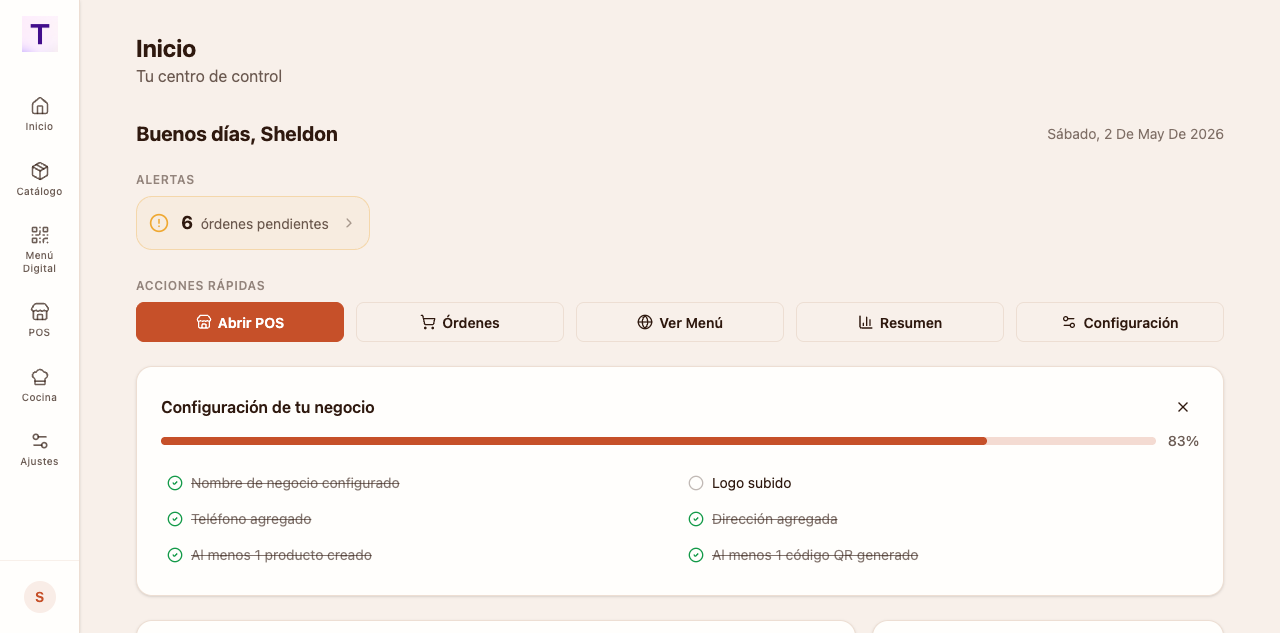Click the Abrir POS button
1280x633 pixels.
pyautogui.click(x=240, y=322)
